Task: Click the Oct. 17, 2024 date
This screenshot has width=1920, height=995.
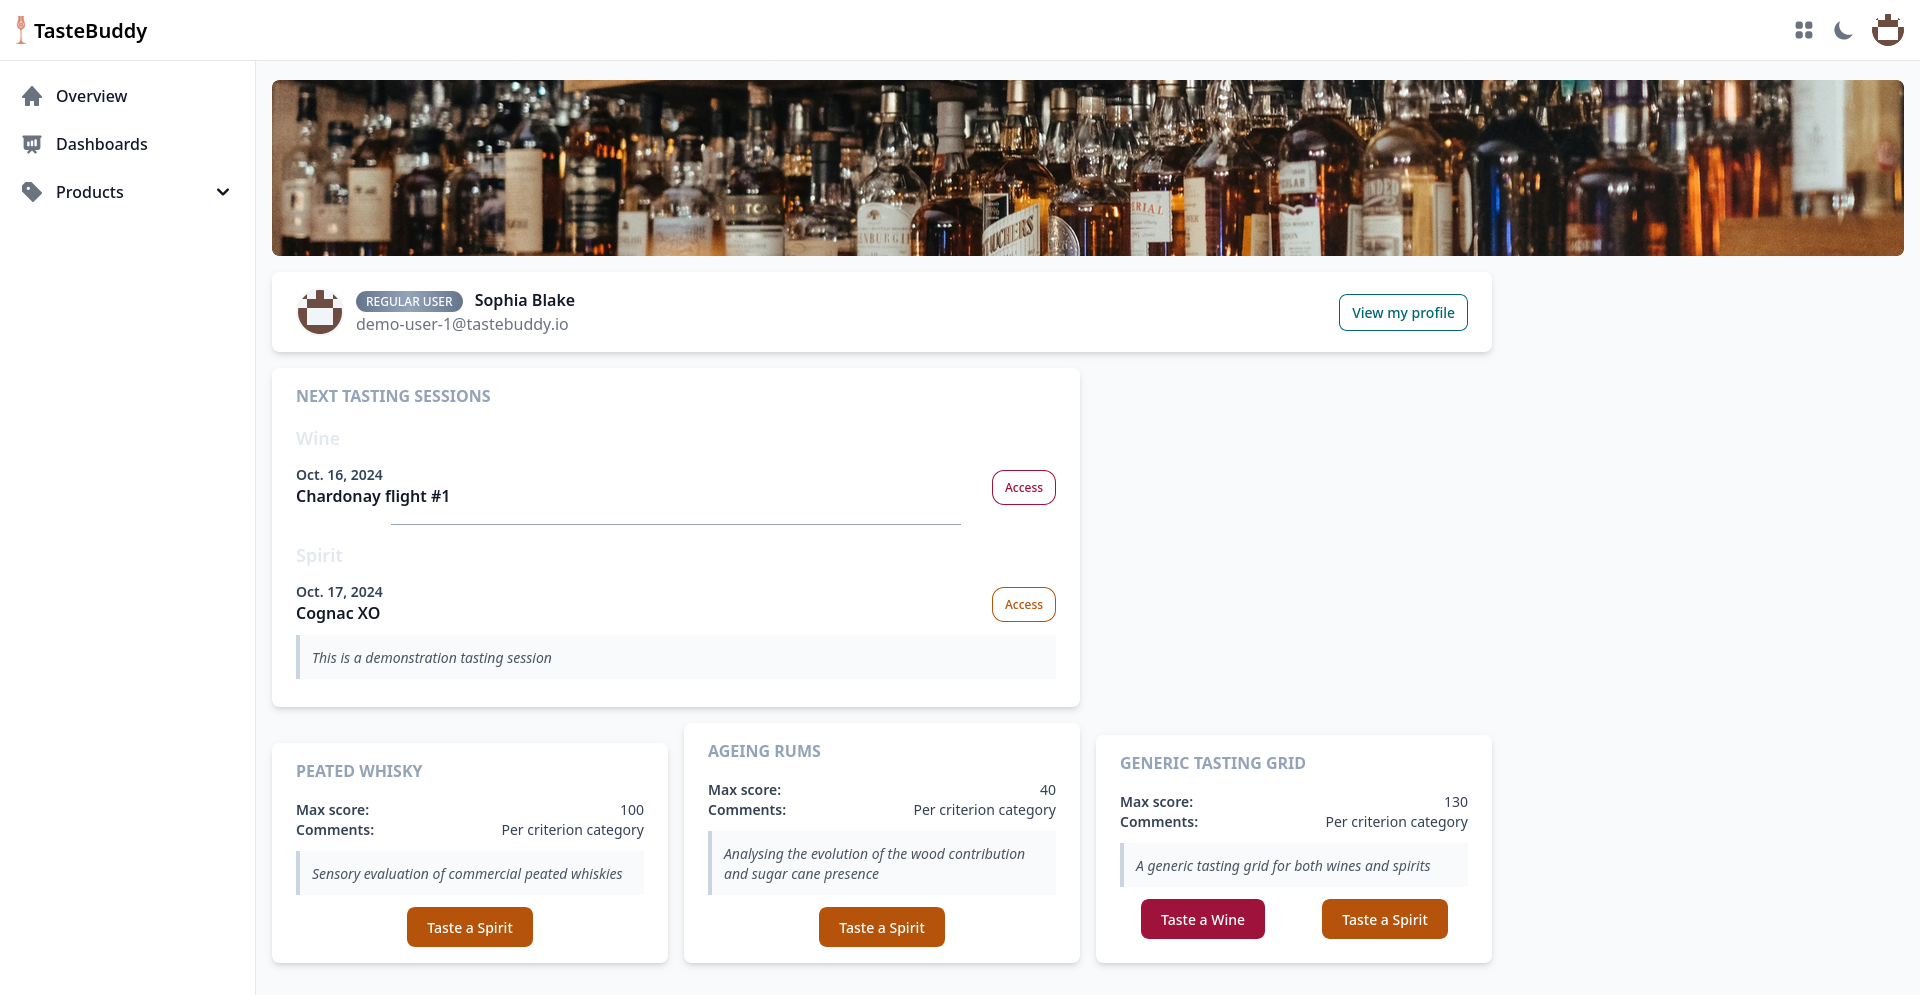Action: 339,592
